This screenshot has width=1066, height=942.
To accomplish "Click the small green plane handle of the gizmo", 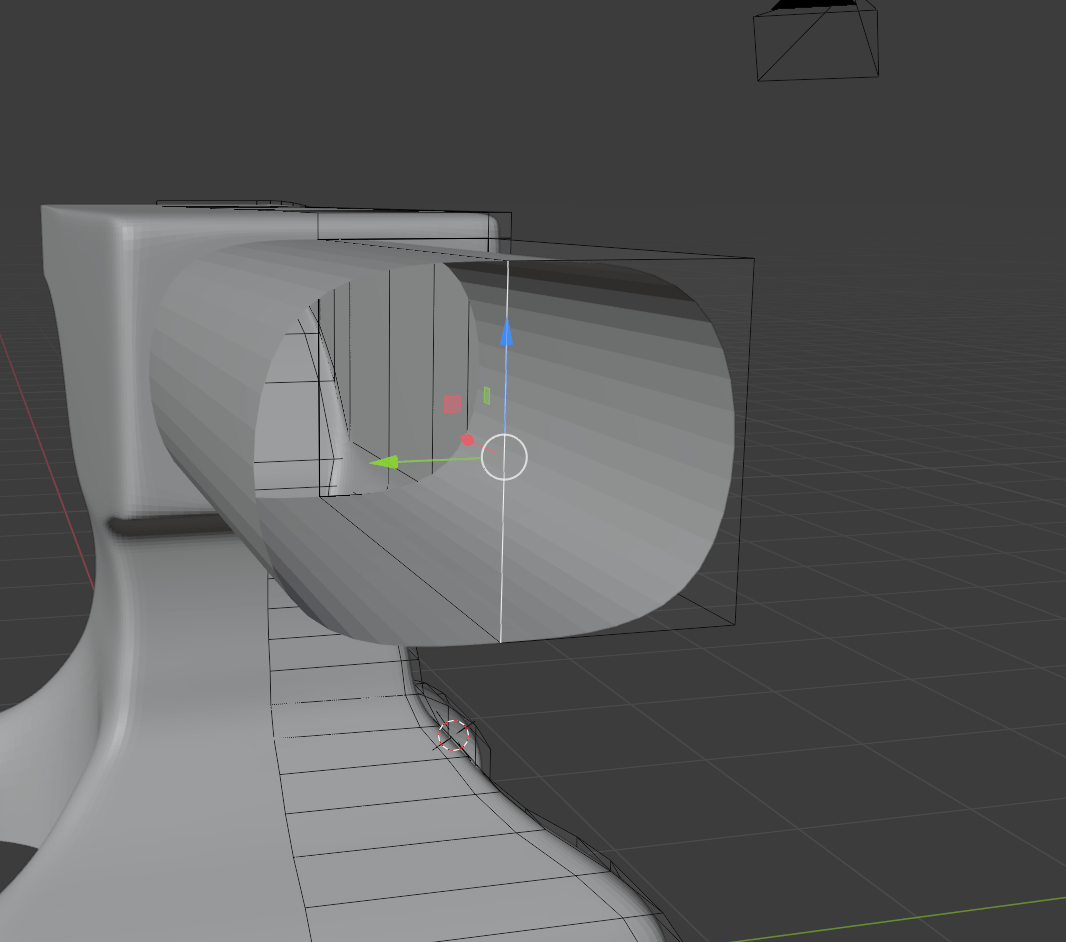I will [487, 394].
